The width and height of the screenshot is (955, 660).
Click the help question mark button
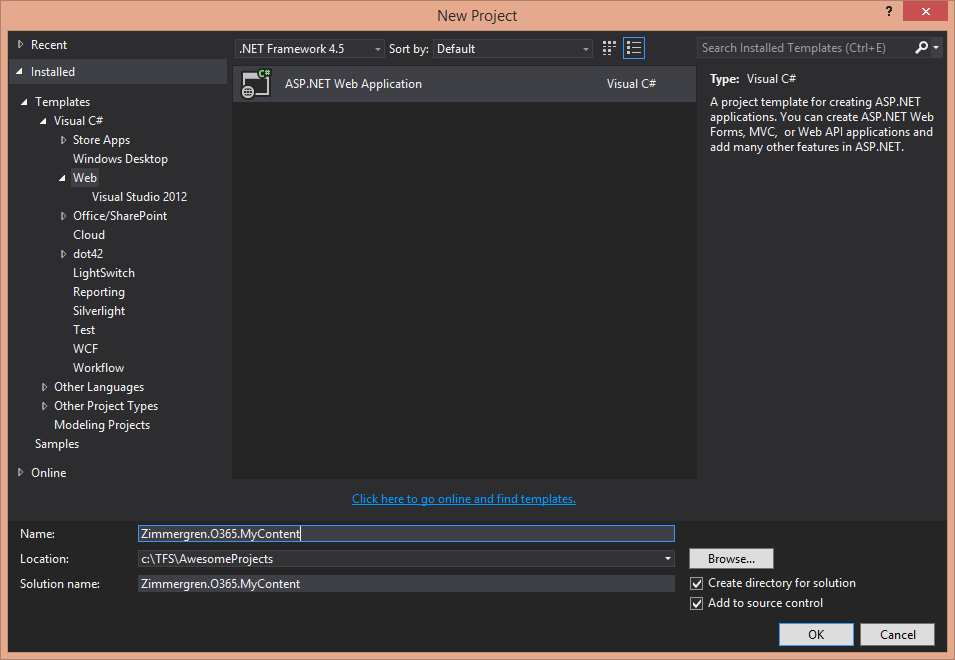(x=887, y=11)
